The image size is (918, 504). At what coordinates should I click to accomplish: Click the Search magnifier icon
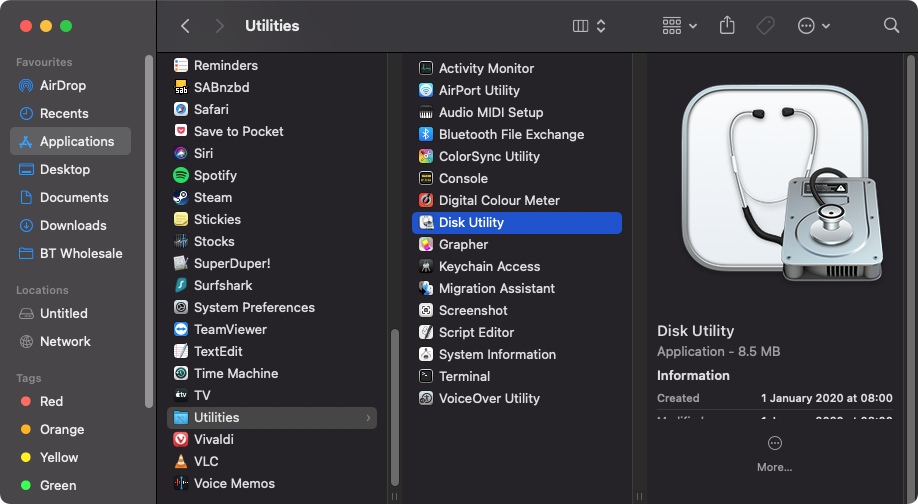click(891, 25)
